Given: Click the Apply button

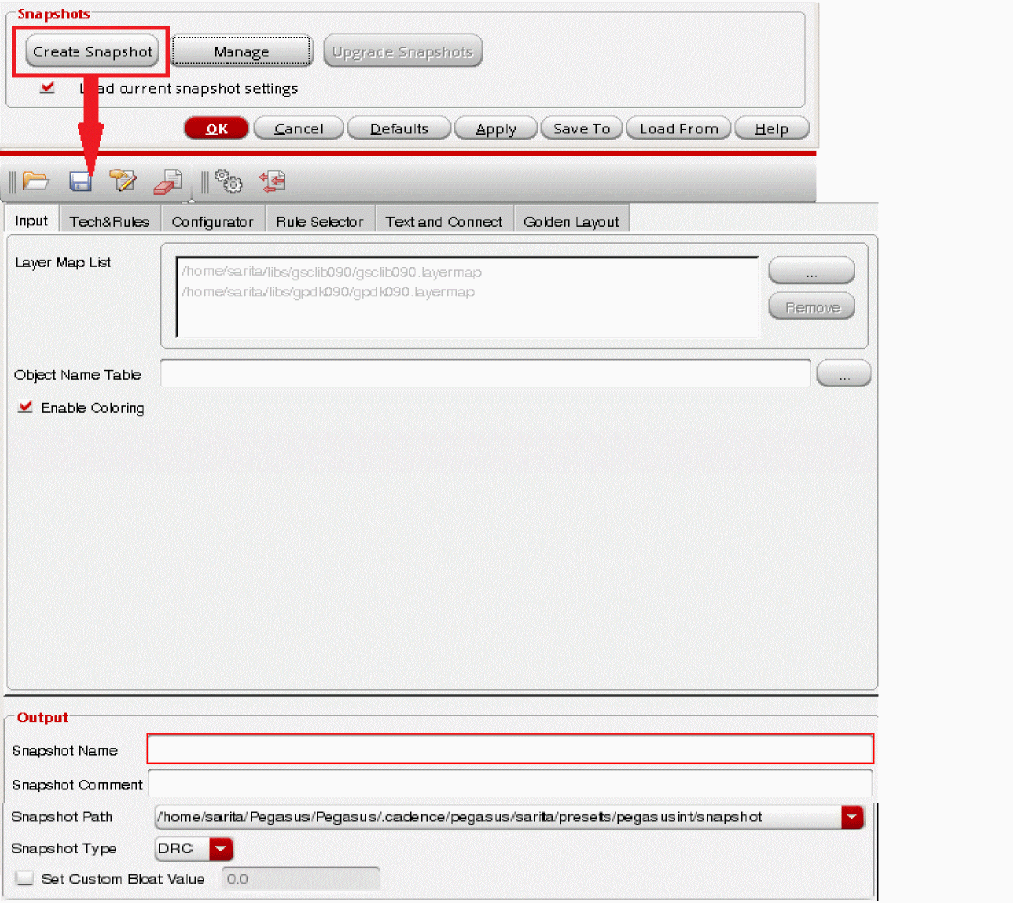Looking at the screenshot, I should [x=496, y=129].
